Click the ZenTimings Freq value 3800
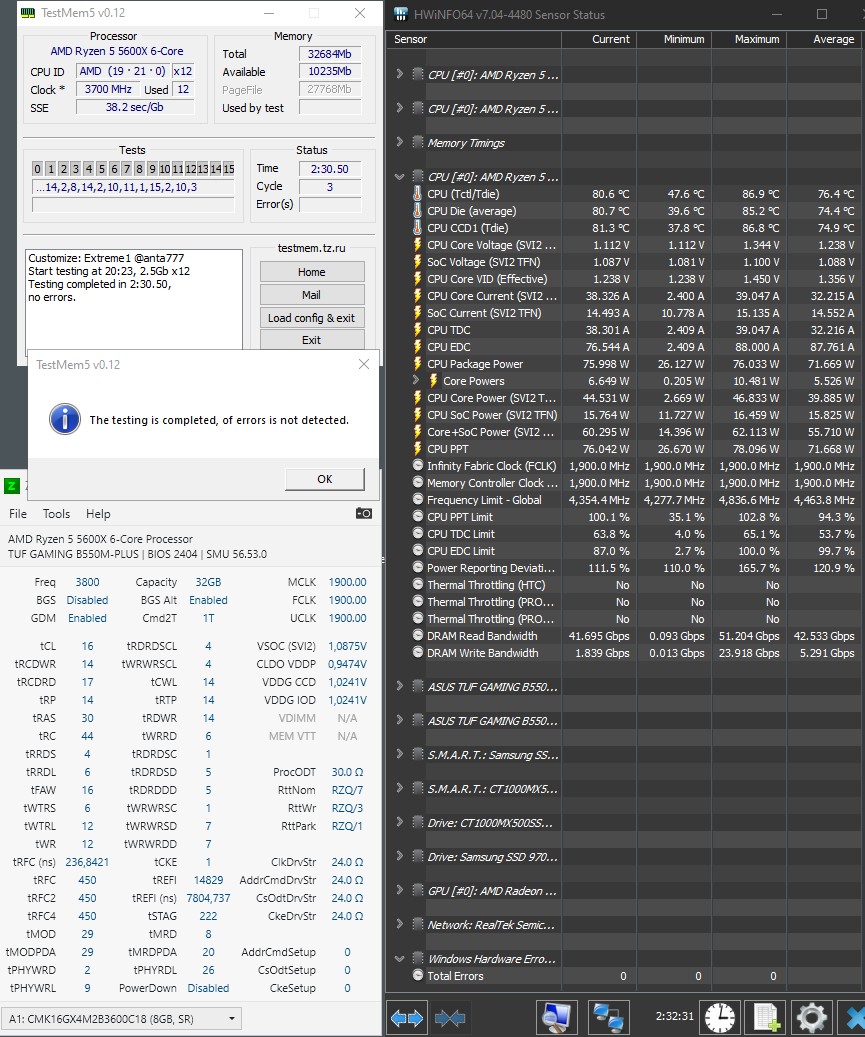 87,582
